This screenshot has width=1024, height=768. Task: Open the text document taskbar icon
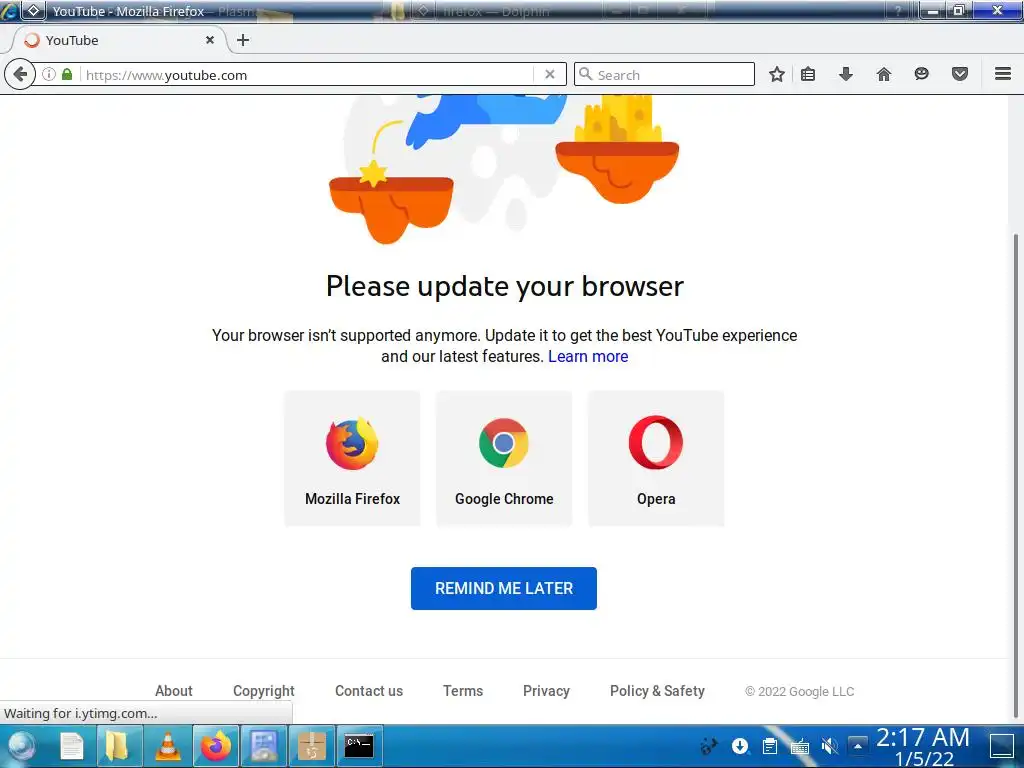[72, 746]
